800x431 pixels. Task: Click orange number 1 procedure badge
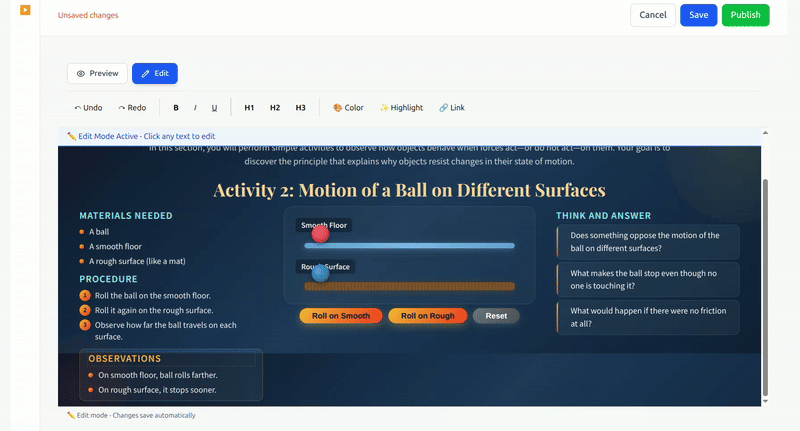pos(85,295)
